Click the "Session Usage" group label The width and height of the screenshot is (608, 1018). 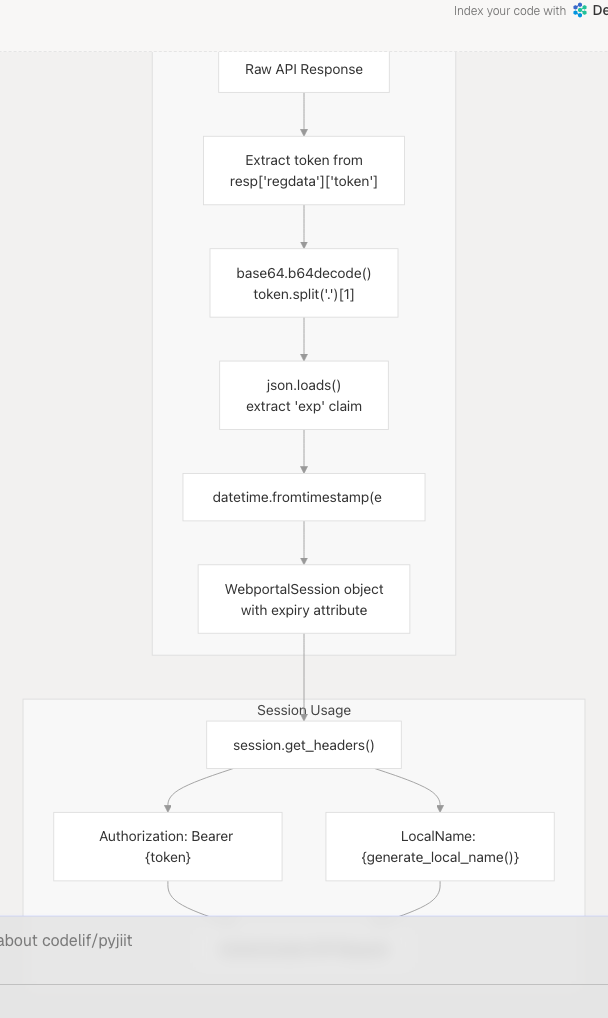point(304,710)
